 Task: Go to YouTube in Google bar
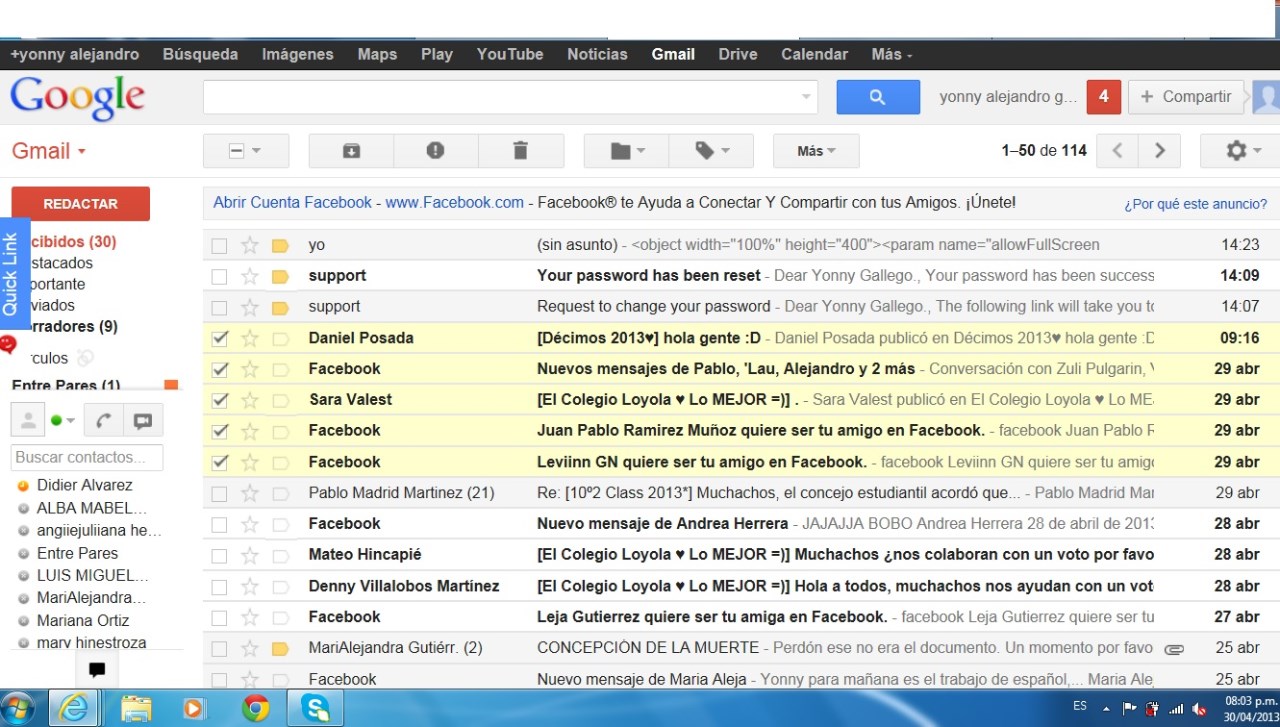coord(510,54)
